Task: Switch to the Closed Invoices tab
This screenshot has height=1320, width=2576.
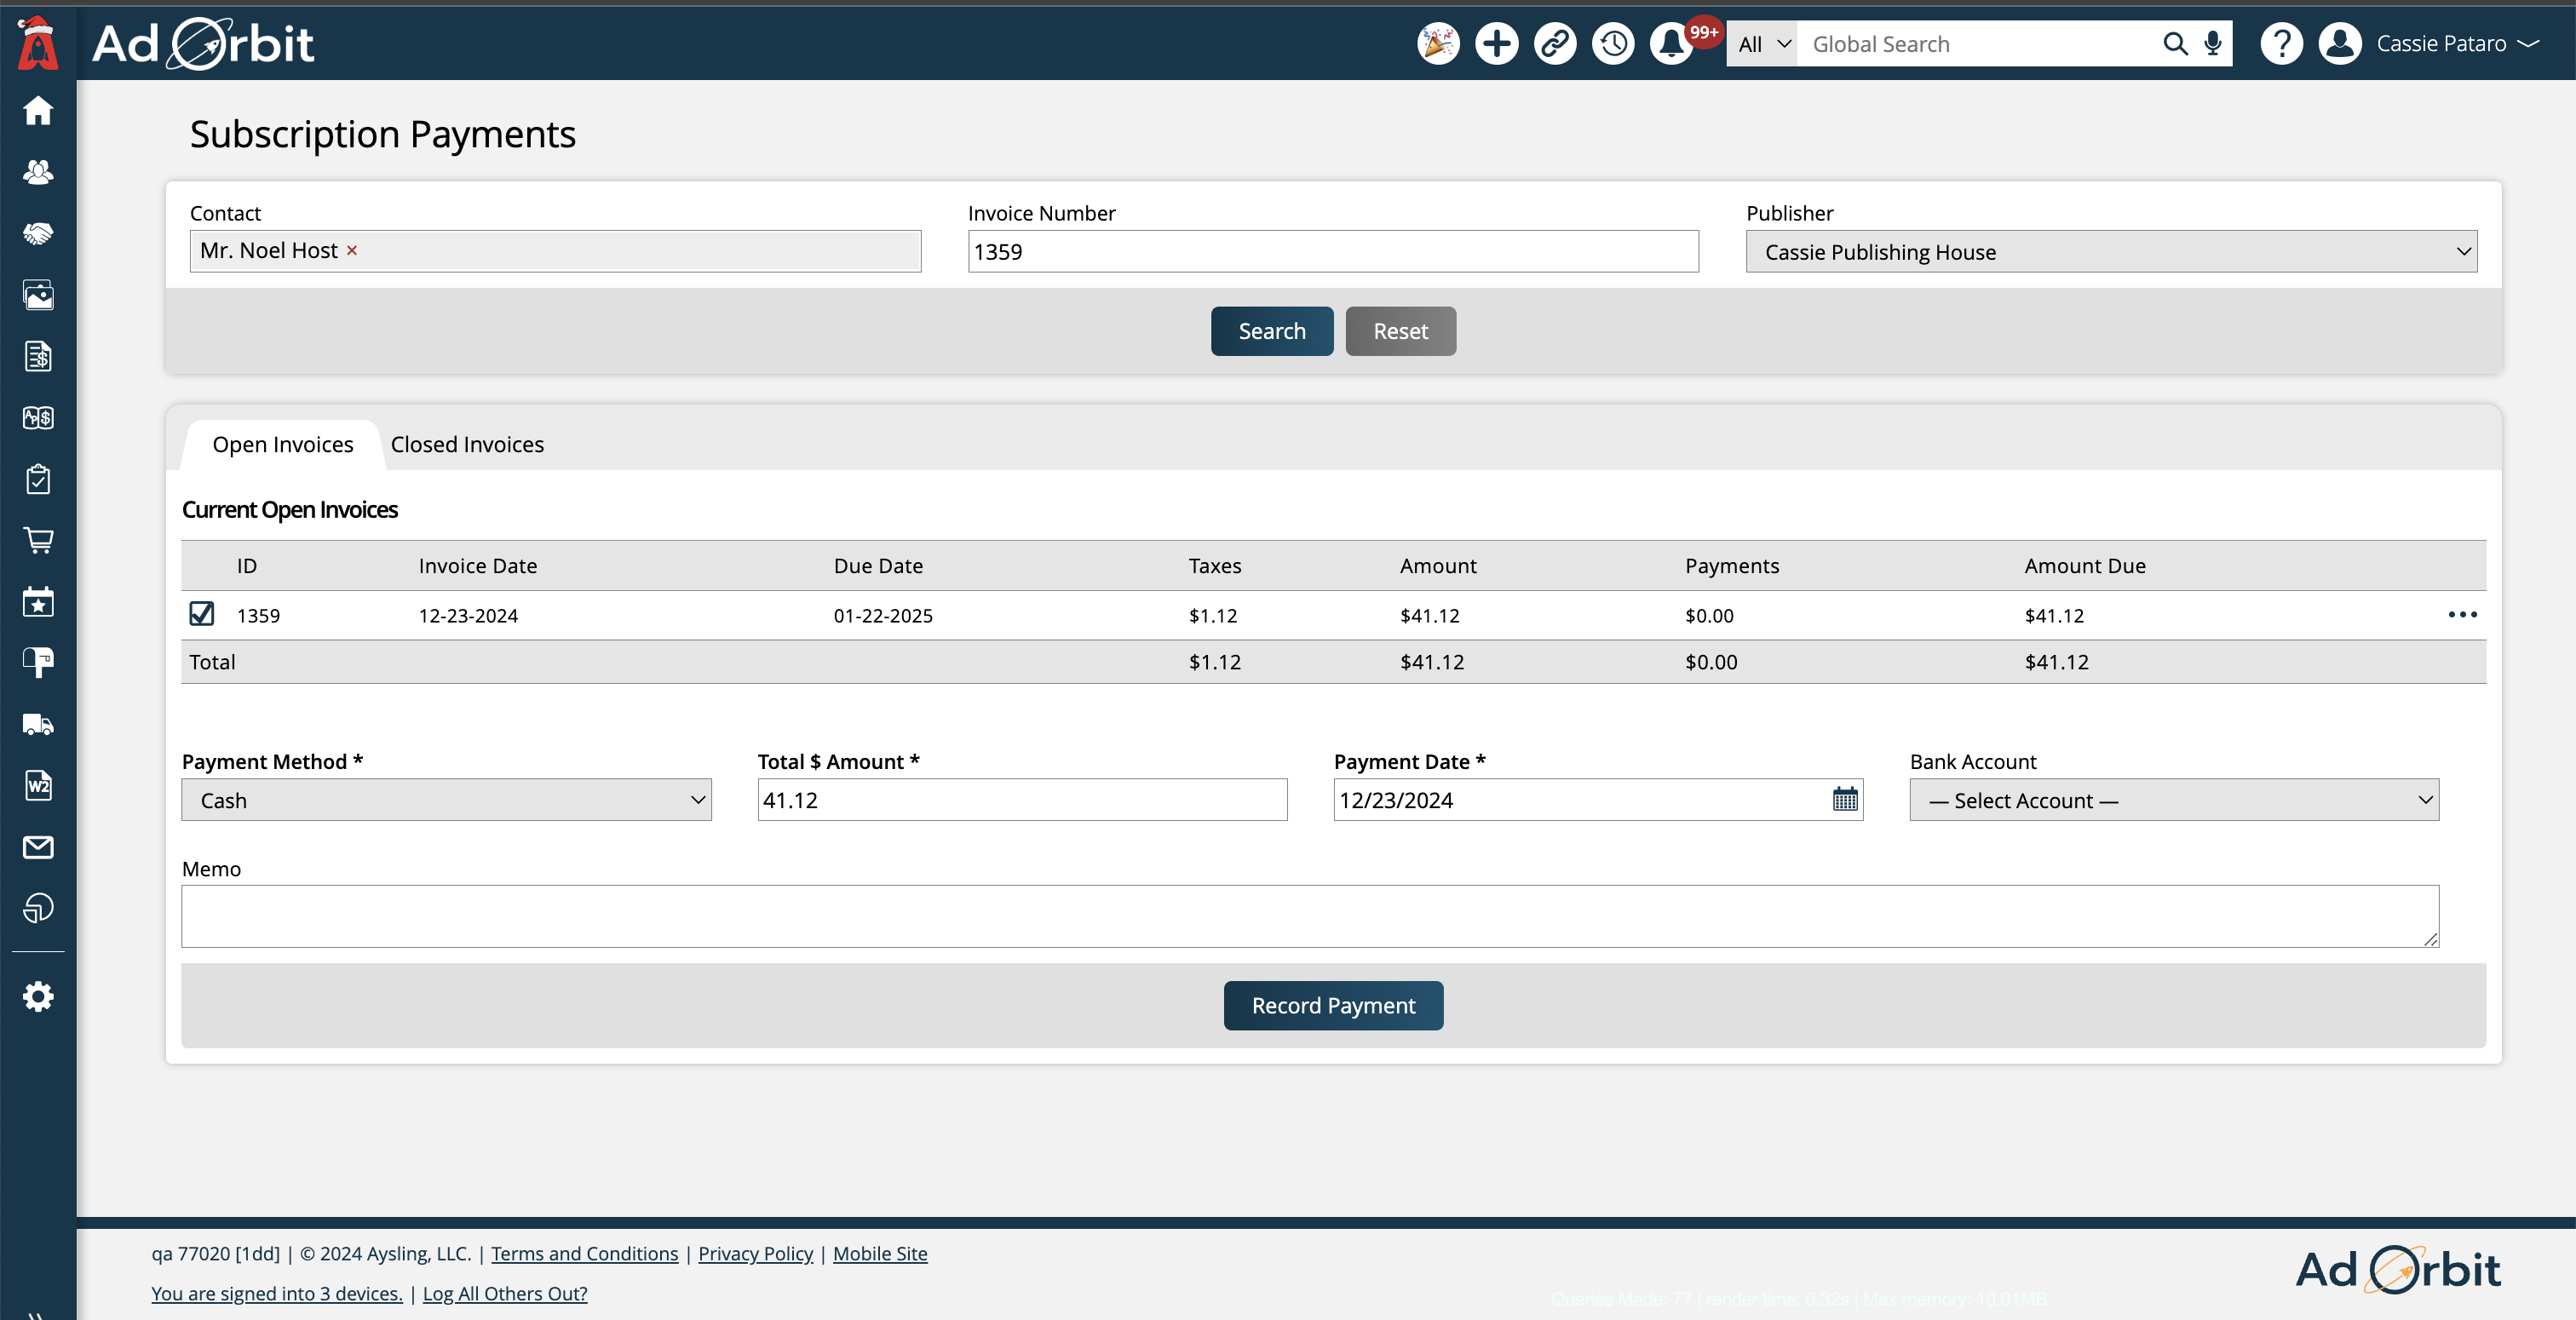Action: 467,444
